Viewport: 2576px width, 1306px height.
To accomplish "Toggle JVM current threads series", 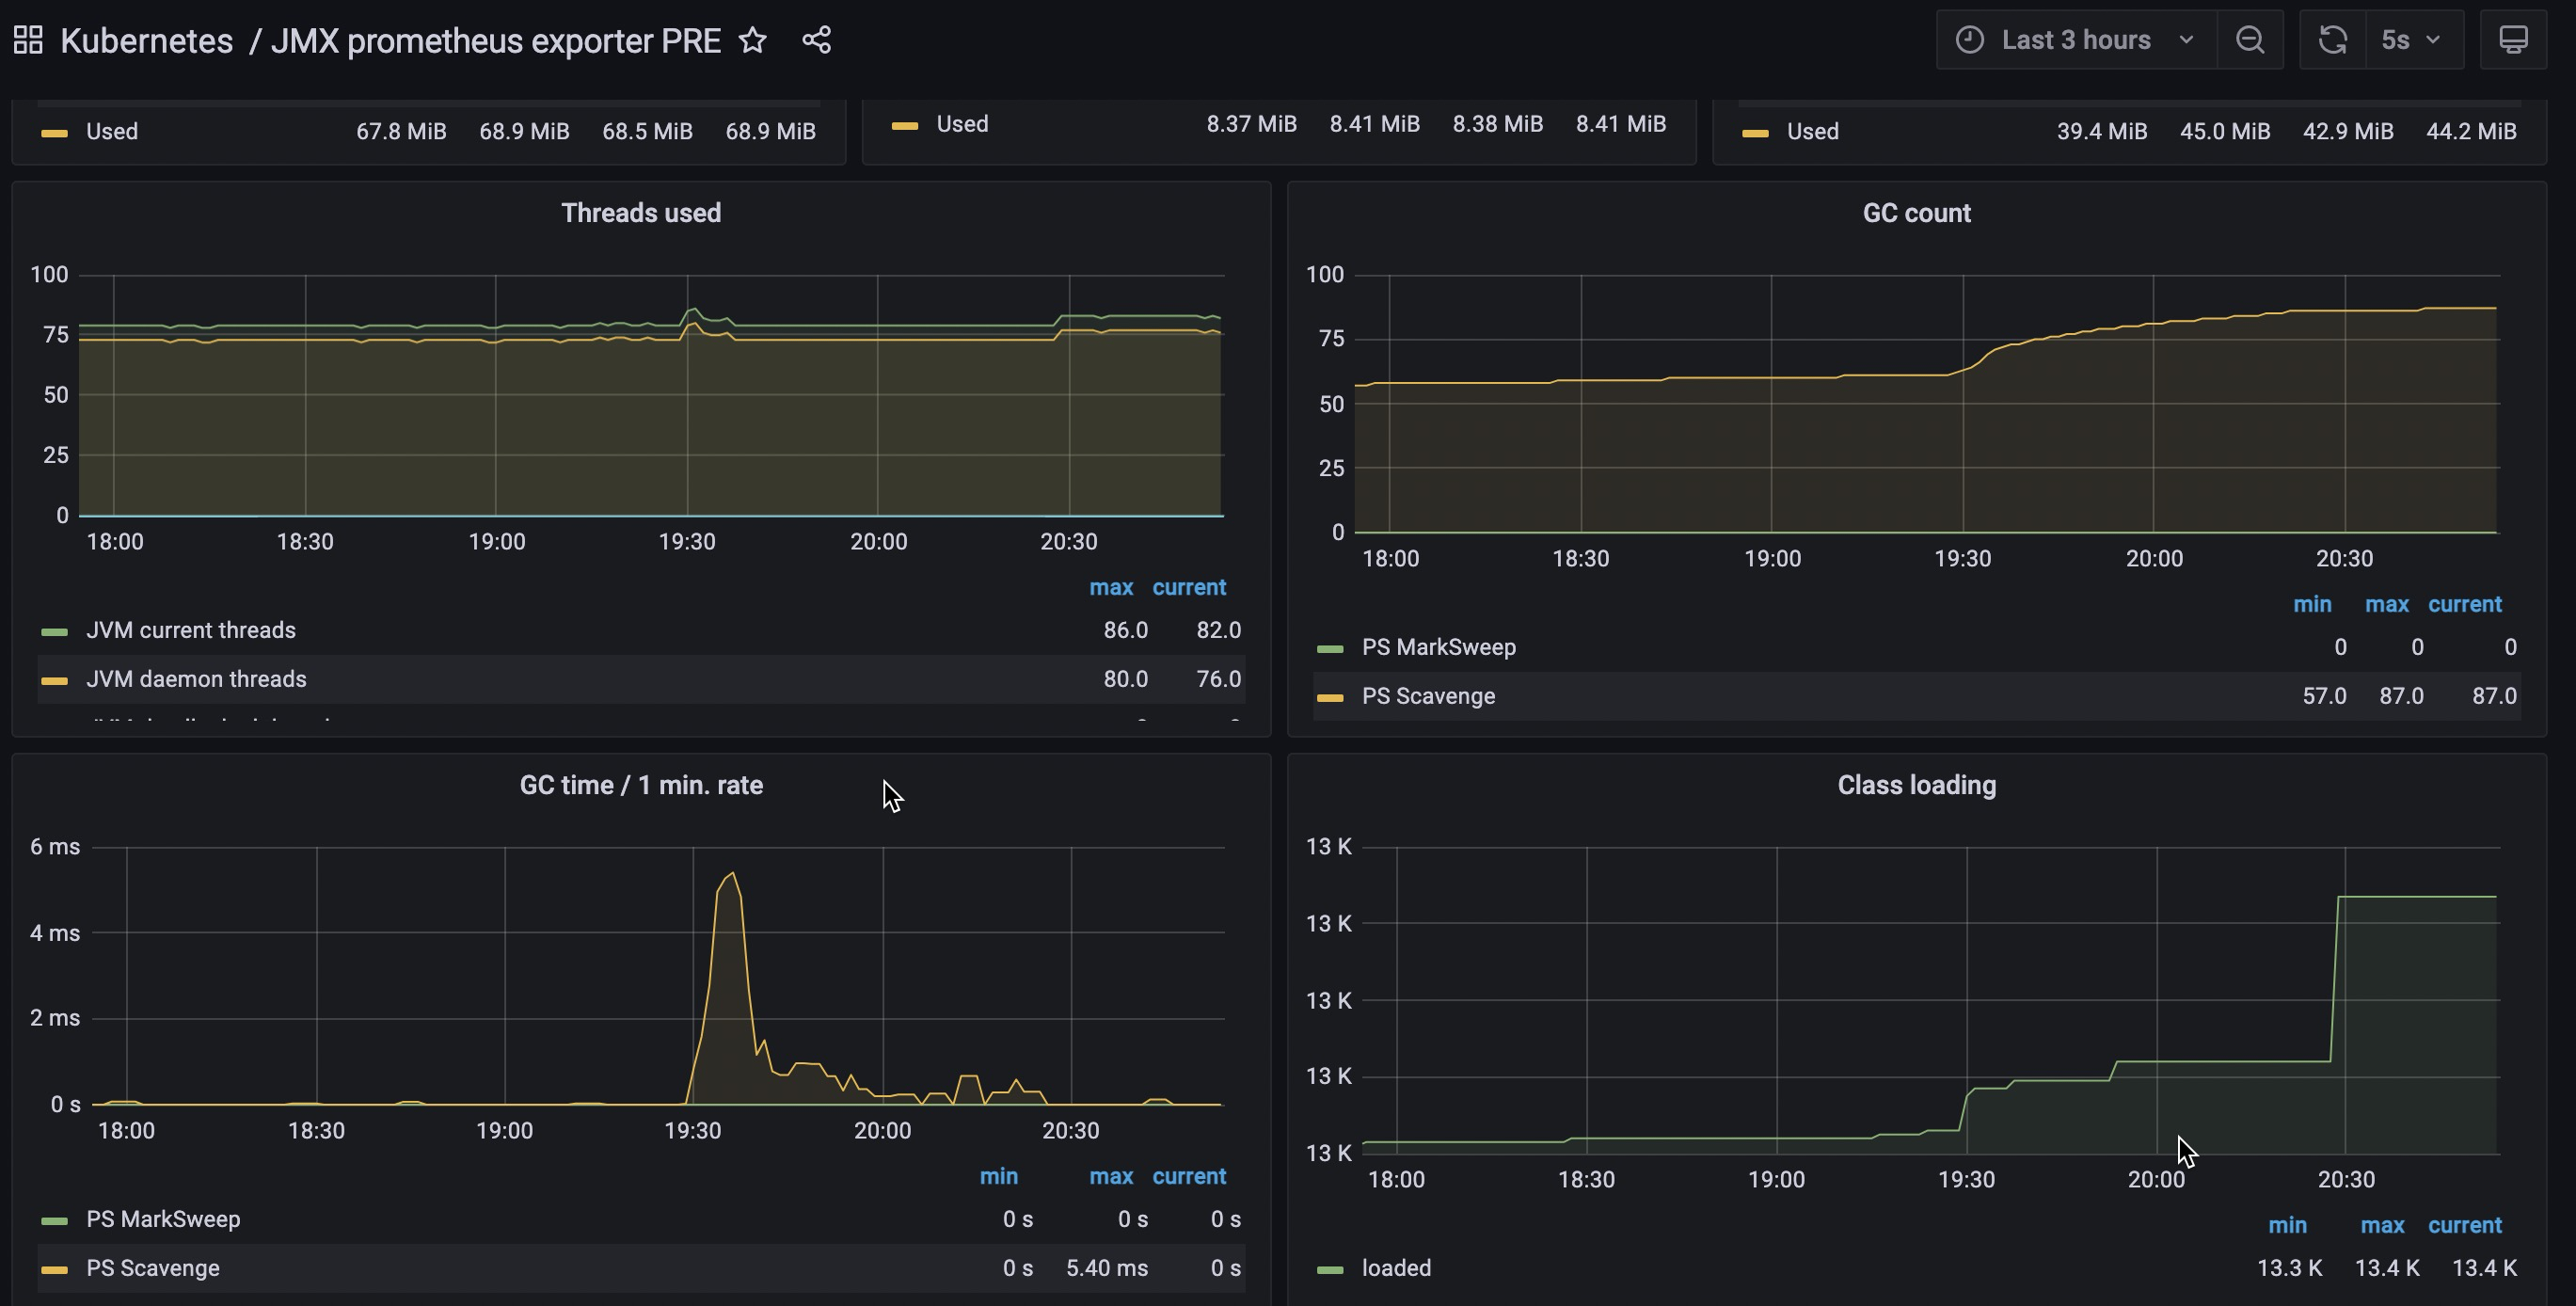I will [x=191, y=630].
